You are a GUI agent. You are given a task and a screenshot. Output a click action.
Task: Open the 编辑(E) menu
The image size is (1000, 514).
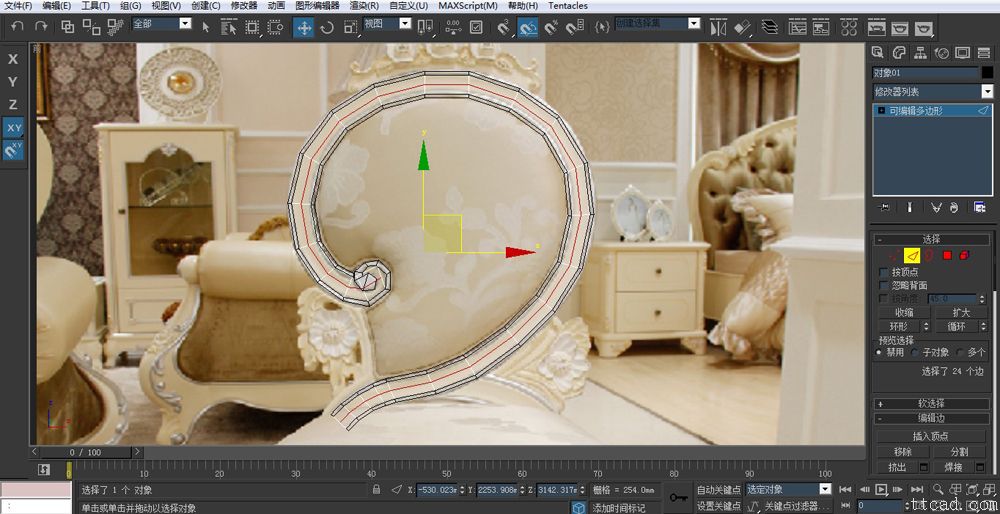(x=56, y=6)
